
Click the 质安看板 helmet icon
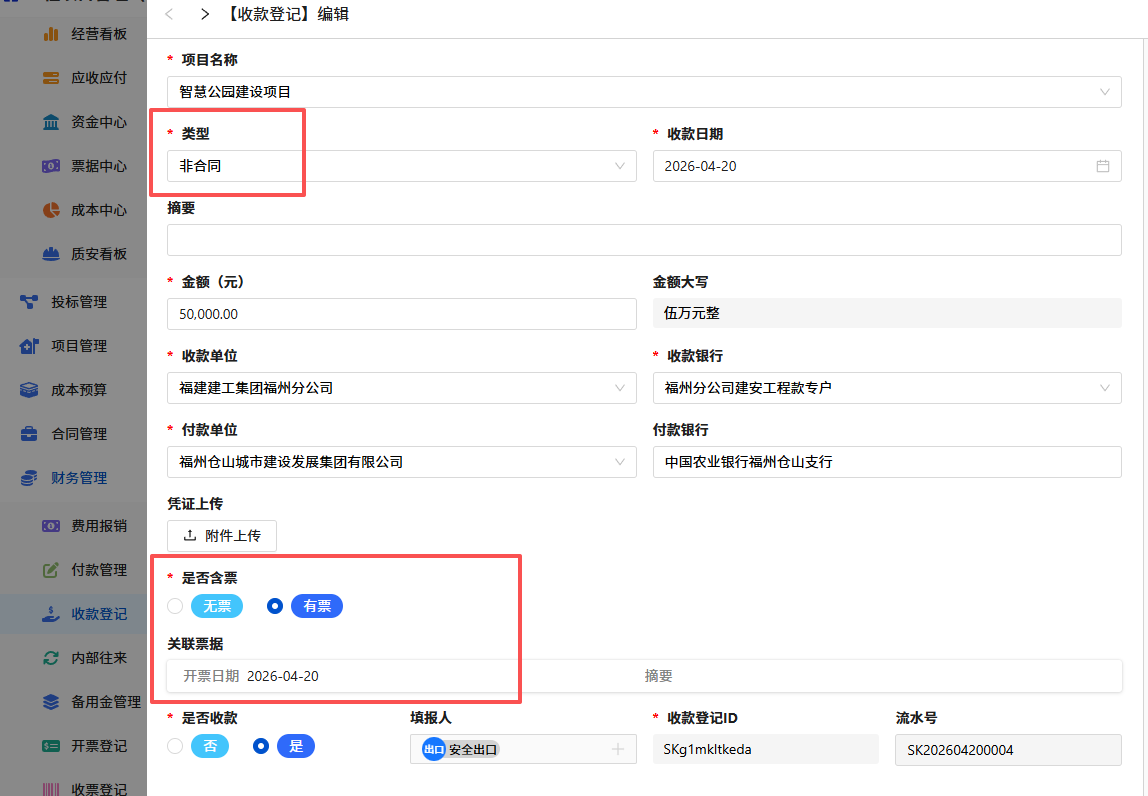[x=51, y=254]
